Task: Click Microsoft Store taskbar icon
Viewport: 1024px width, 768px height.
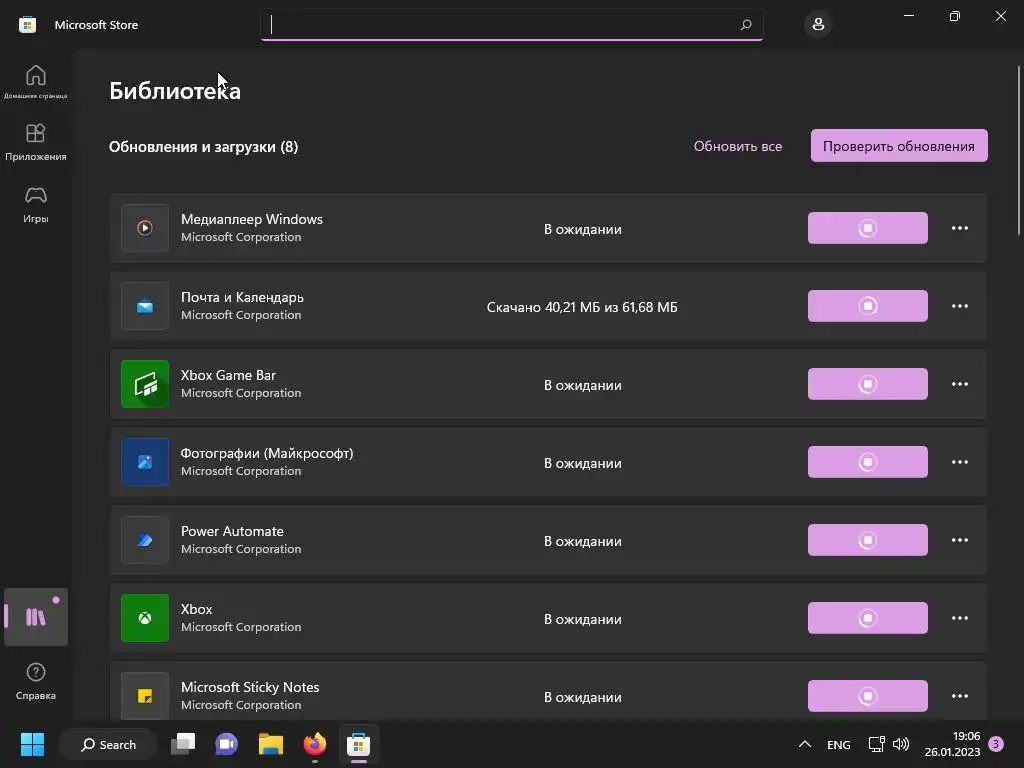Action: 359,744
